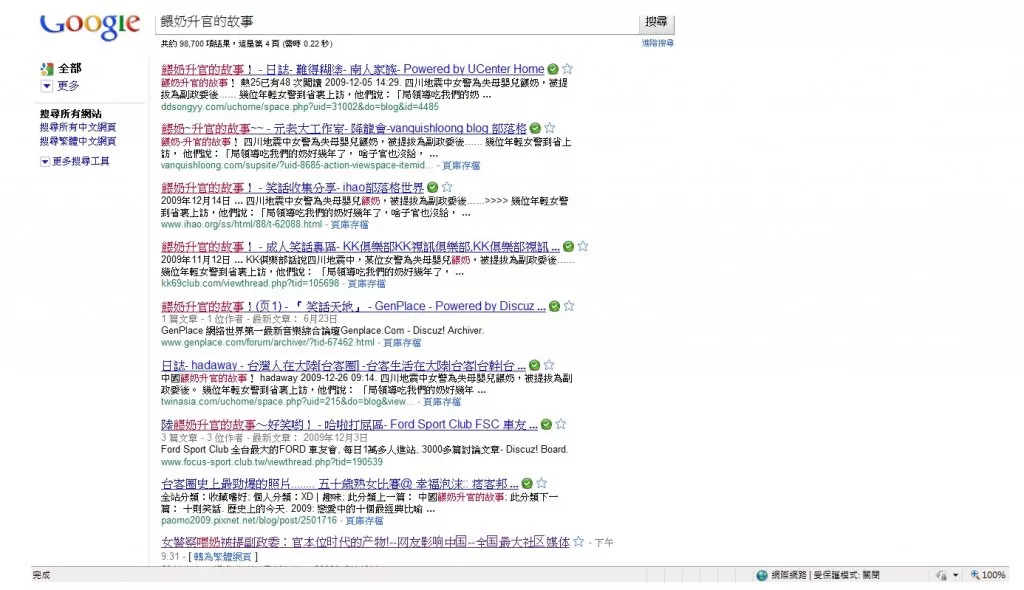This screenshot has width=1024, height=590.
Task: Click green check icon beside UCenter Home result
Action: pyautogui.click(x=552, y=69)
